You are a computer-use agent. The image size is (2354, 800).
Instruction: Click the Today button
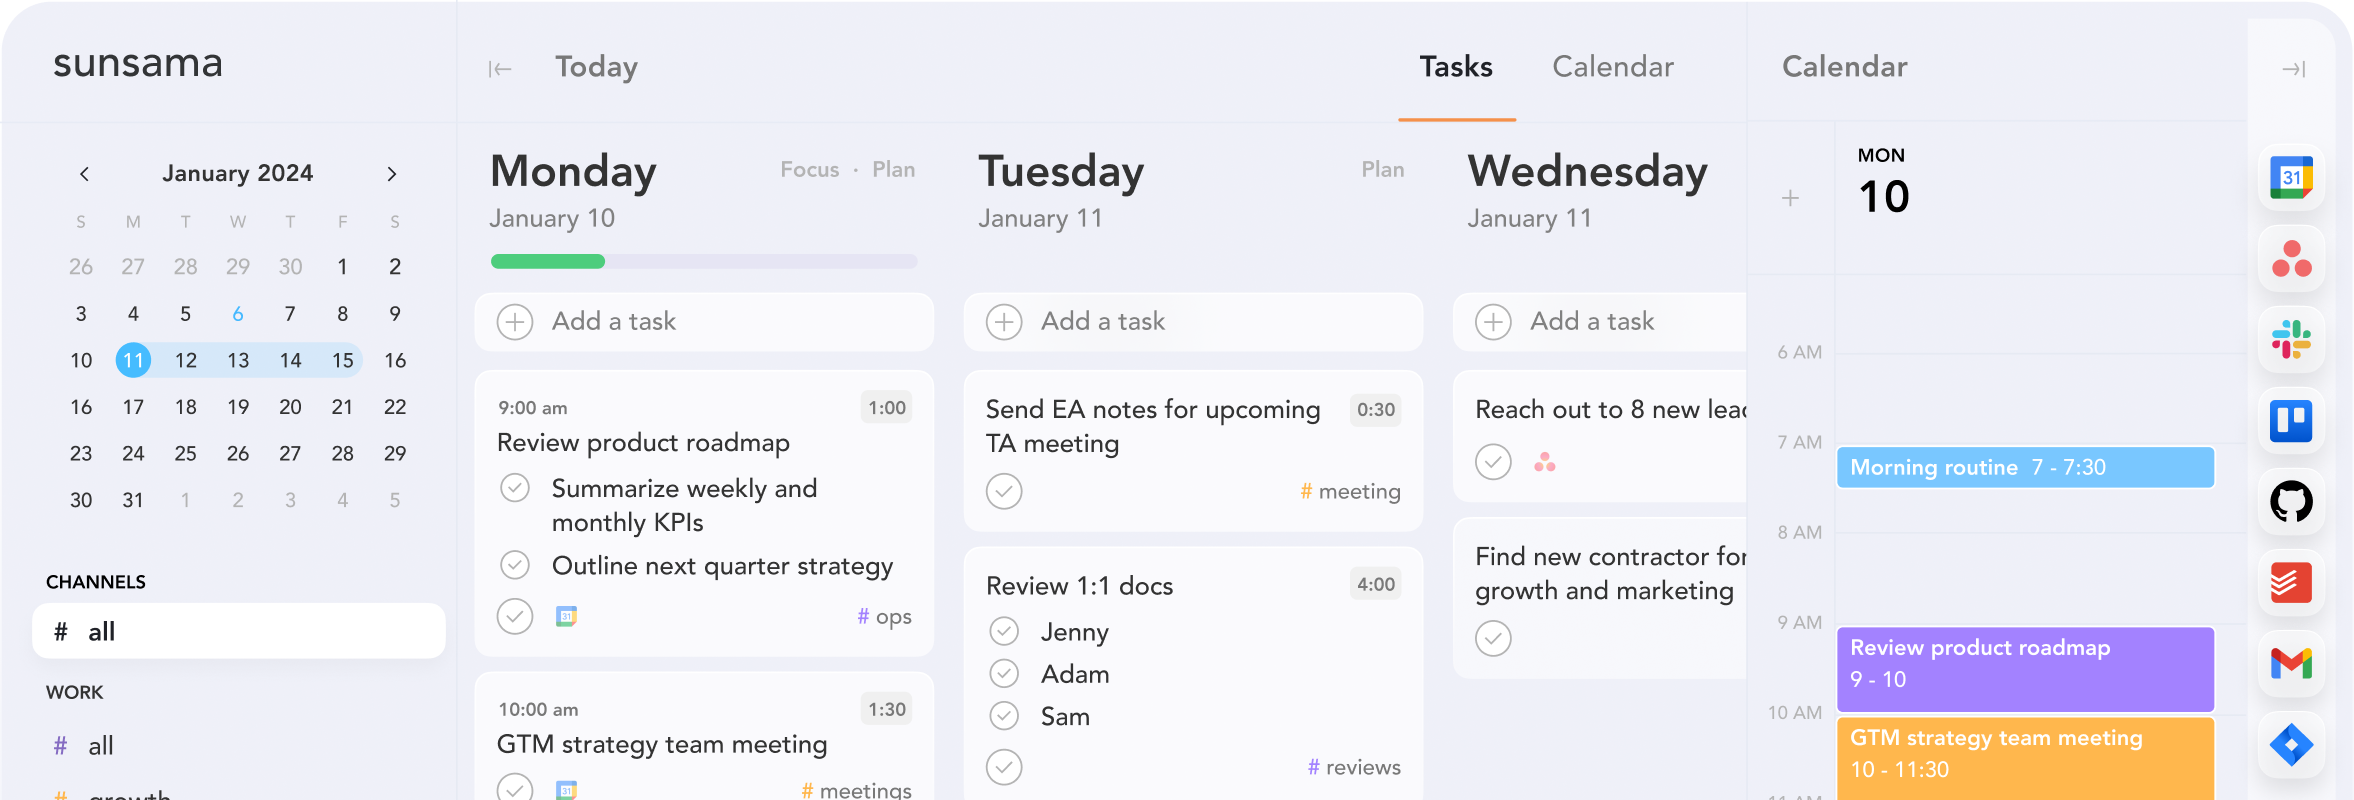click(597, 67)
